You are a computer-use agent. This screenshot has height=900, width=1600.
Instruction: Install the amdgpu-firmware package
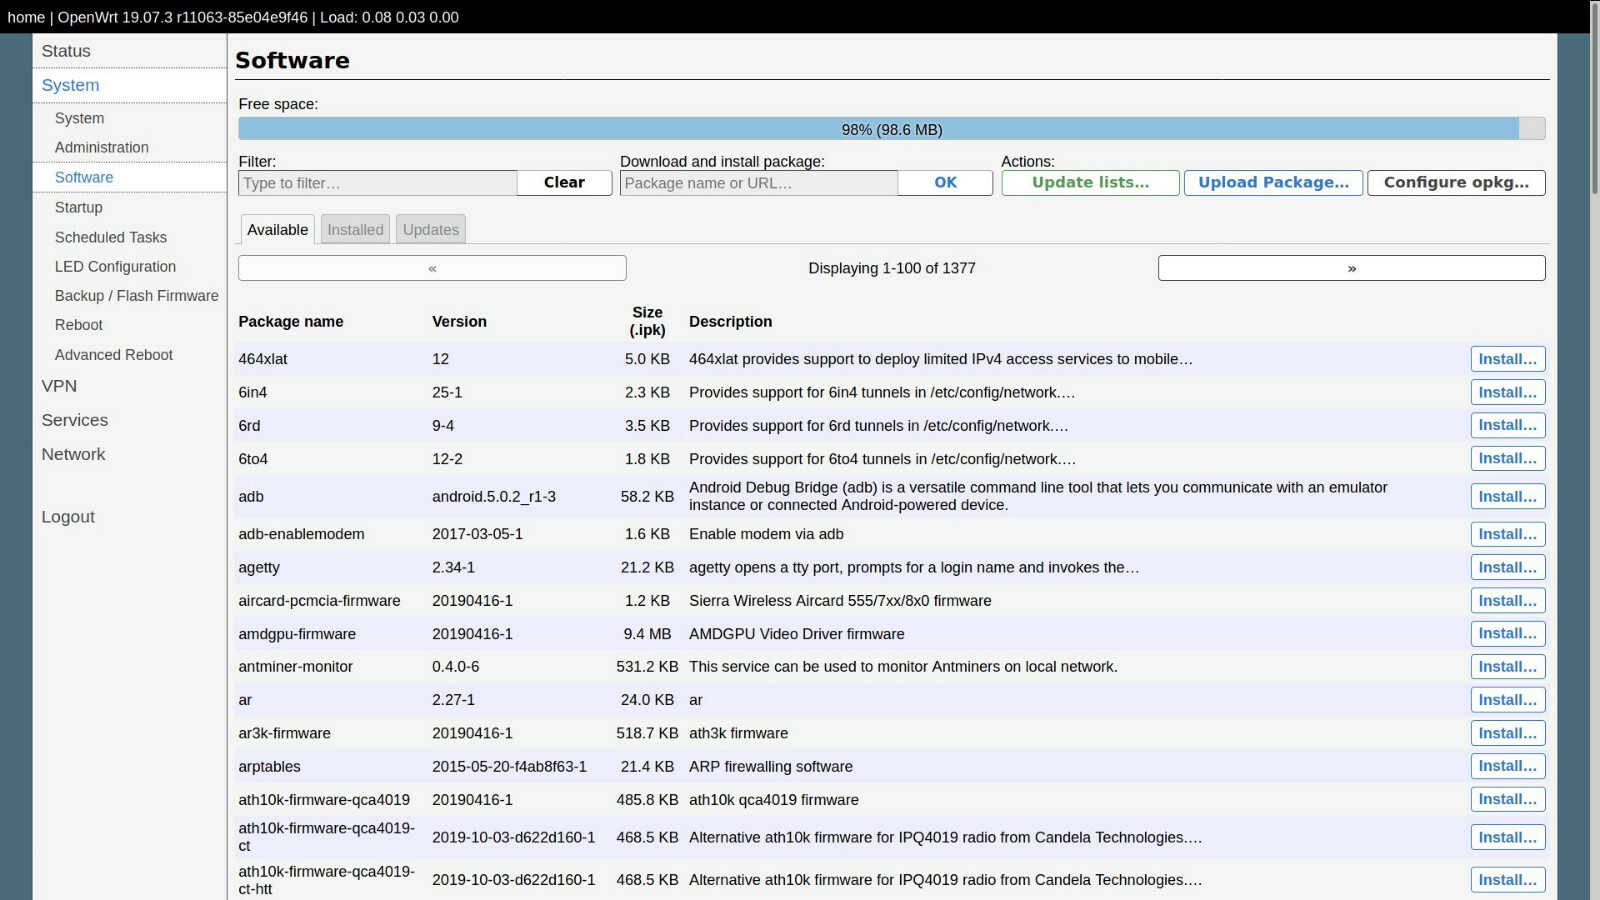1508,633
